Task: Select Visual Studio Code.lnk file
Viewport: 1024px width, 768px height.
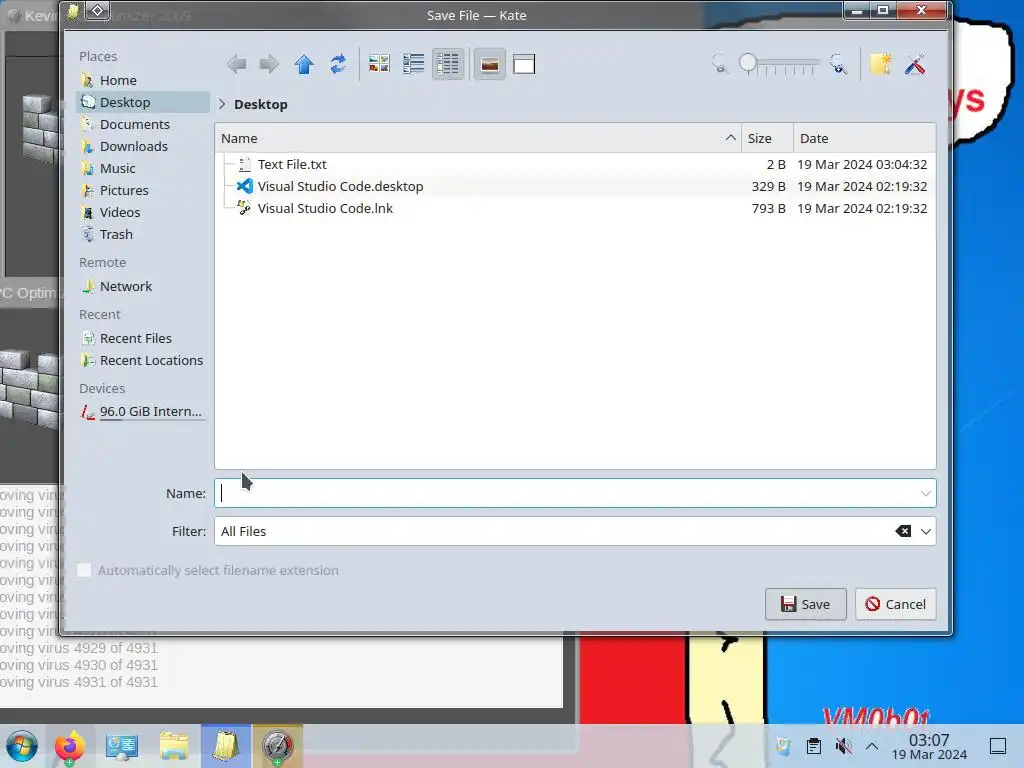Action: (x=575, y=208)
